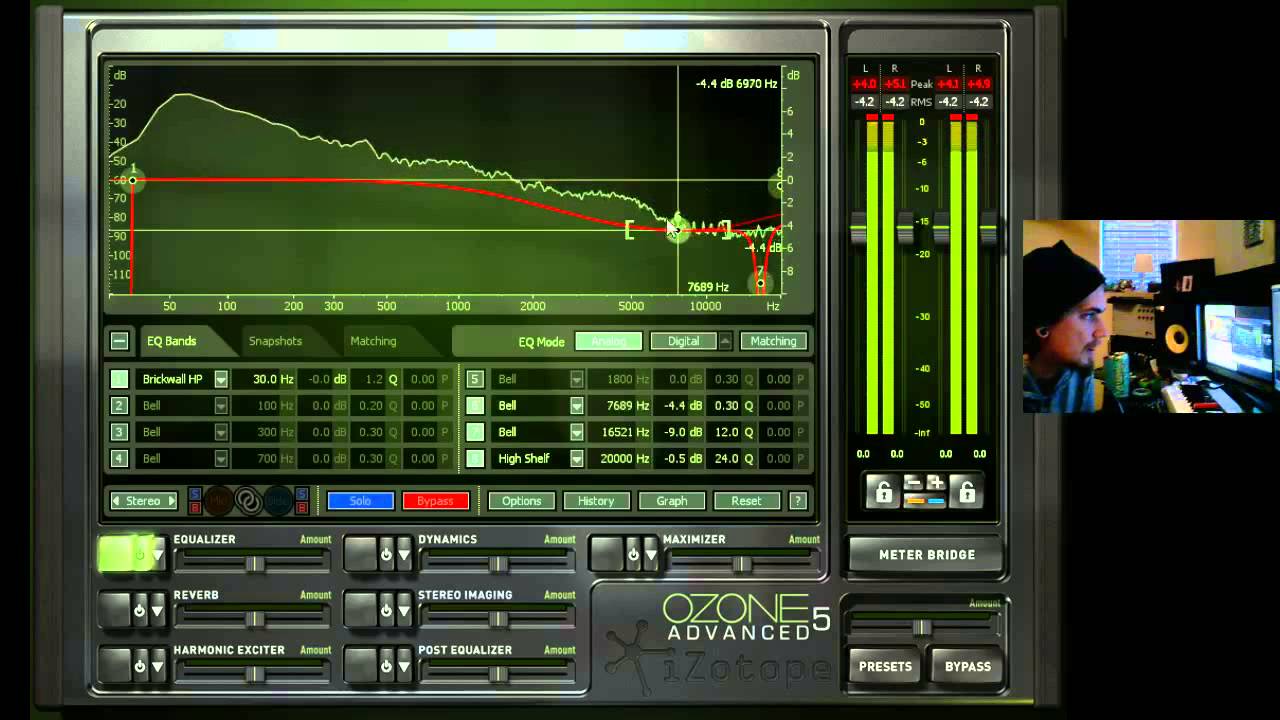The height and width of the screenshot is (720, 1280).
Task: Open the Meter Bridge
Action: point(926,555)
